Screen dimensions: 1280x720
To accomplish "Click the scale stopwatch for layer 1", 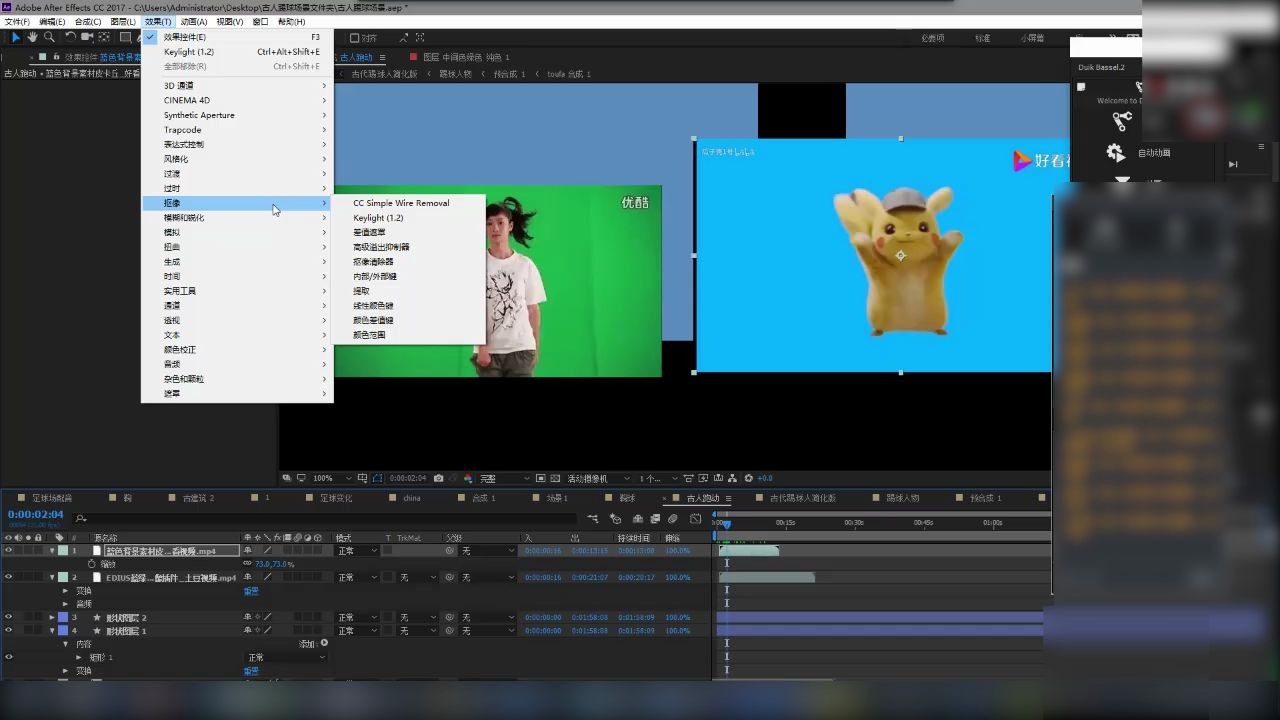I will [92, 564].
